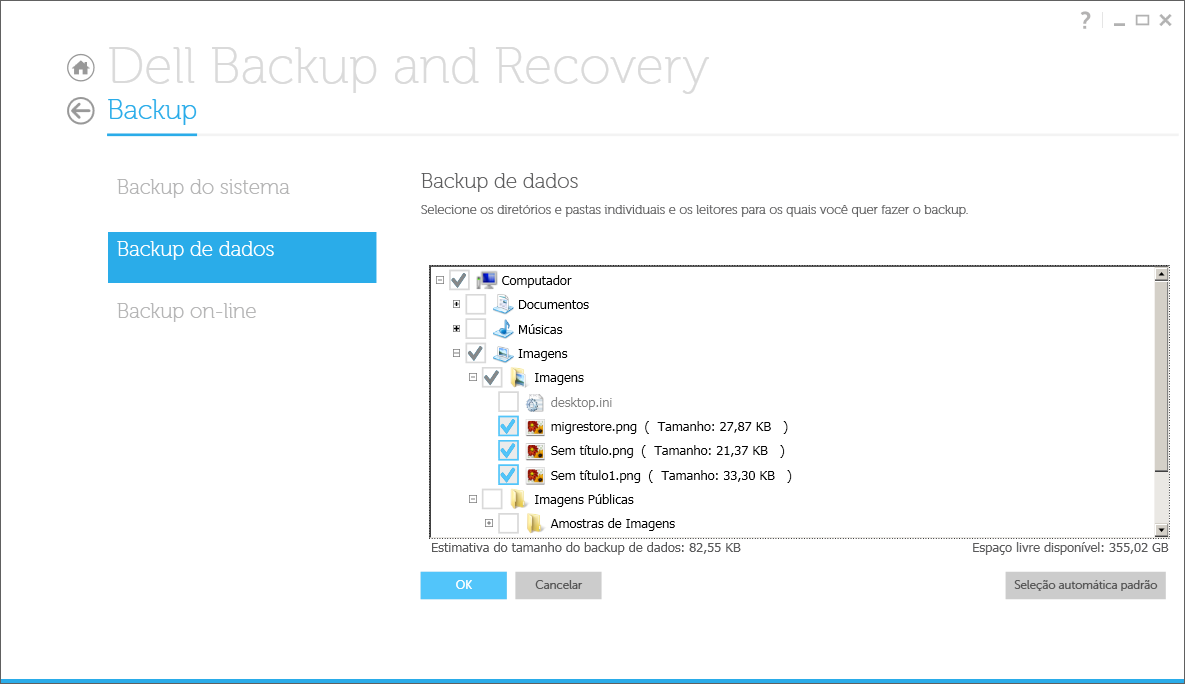Click the Computador computer icon
Image resolution: width=1185 pixels, height=684 pixels.
click(486, 280)
